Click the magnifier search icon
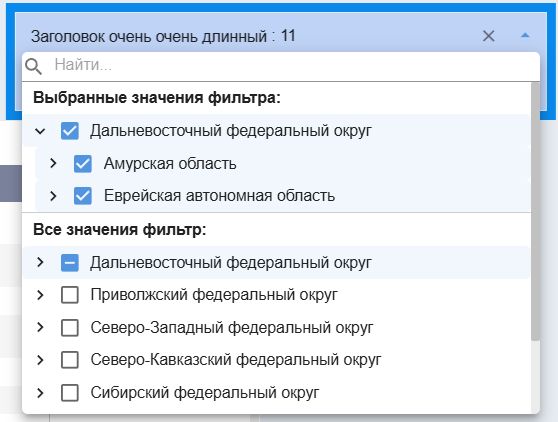Viewport: 558px width, 422px height. pyautogui.click(x=33, y=66)
